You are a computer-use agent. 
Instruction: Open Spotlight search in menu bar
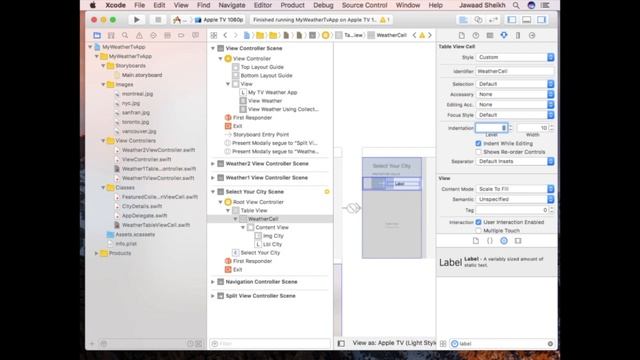[x=516, y=5]
